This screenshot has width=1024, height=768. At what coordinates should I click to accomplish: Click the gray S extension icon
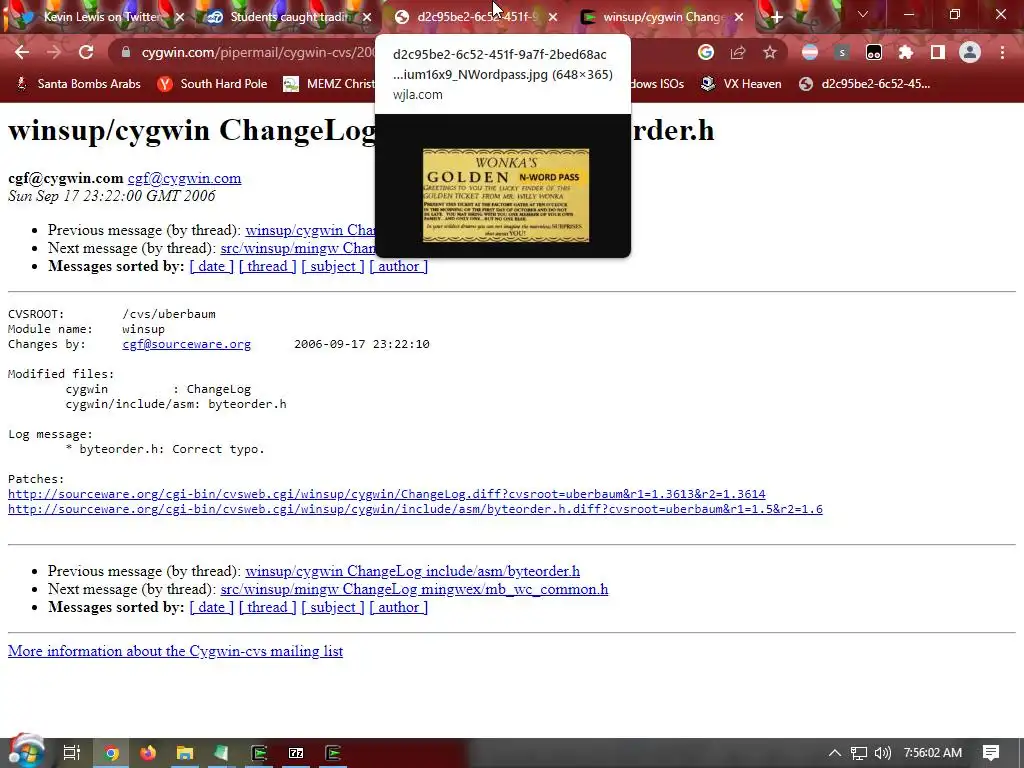click(842, 52)
